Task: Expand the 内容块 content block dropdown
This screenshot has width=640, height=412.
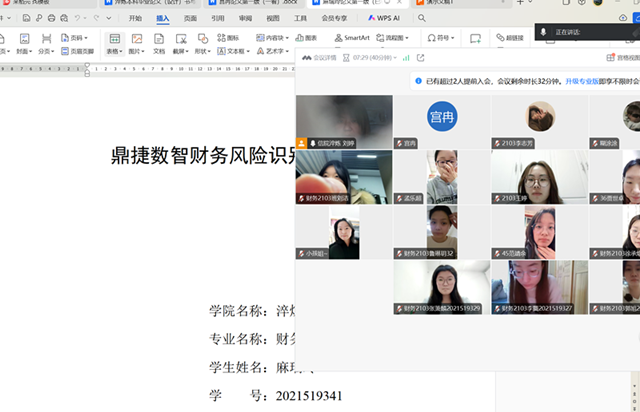Action: (272, 38)
